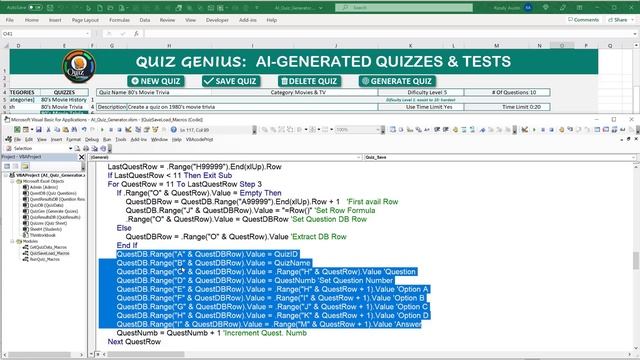Select the QuizSaveLoad_Macros module
This screenshot has height=360, width=640.
point(49,253)
